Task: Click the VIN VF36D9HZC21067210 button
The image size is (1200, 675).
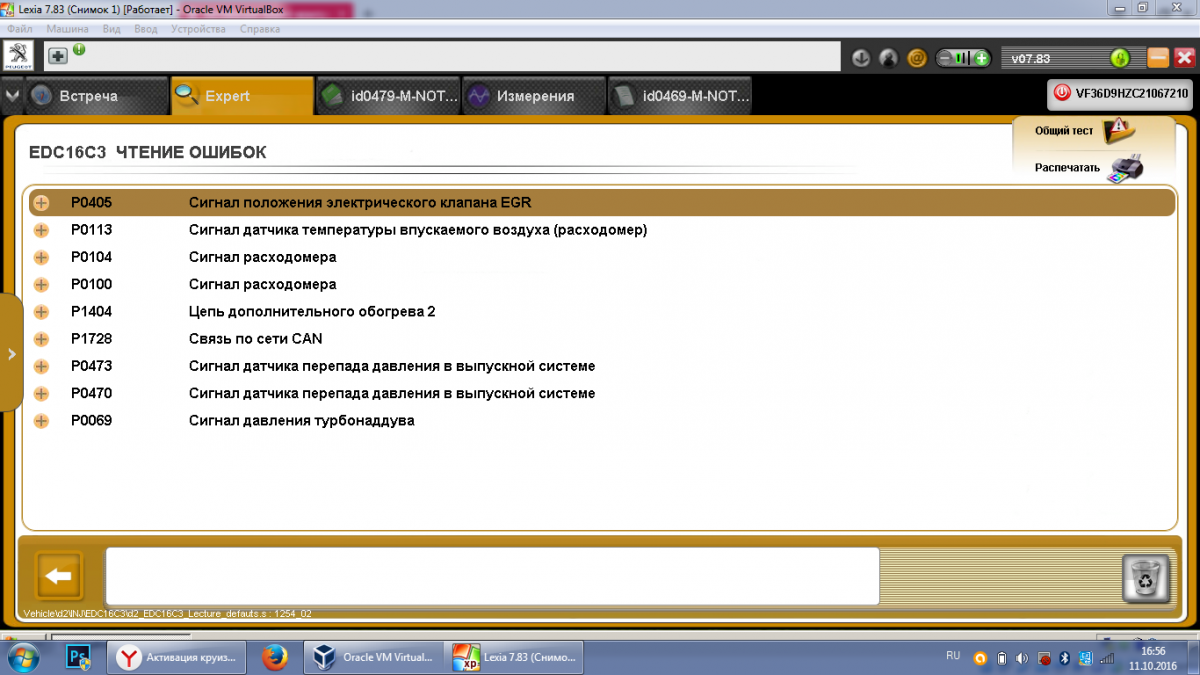Action: tap(1120, 94)
